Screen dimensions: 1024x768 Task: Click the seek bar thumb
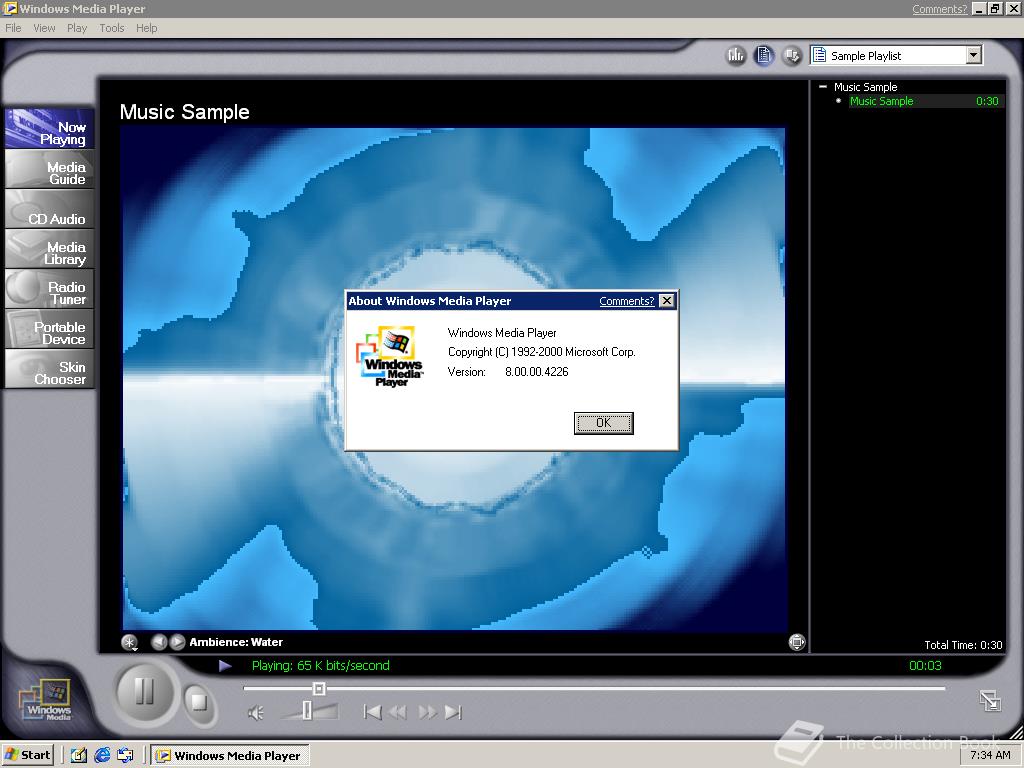coord(319,688)
